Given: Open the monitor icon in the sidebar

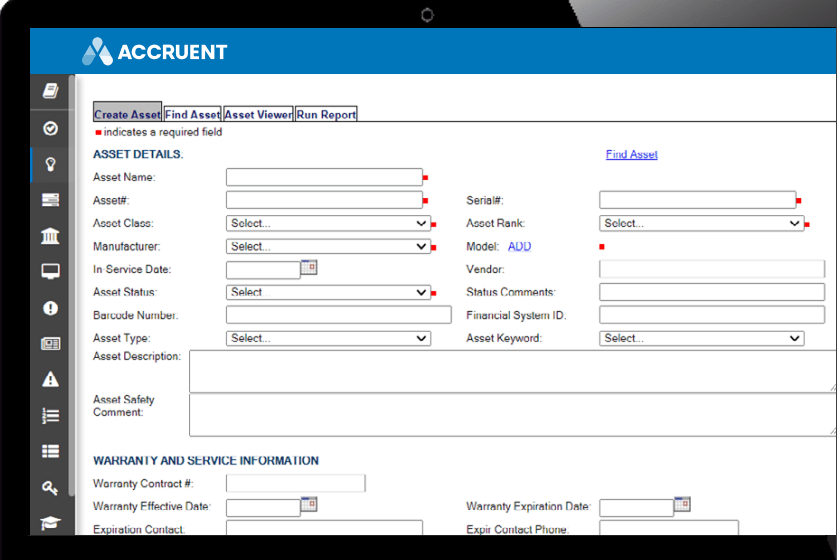Looking at the screenshot, I should coord(50,272).
